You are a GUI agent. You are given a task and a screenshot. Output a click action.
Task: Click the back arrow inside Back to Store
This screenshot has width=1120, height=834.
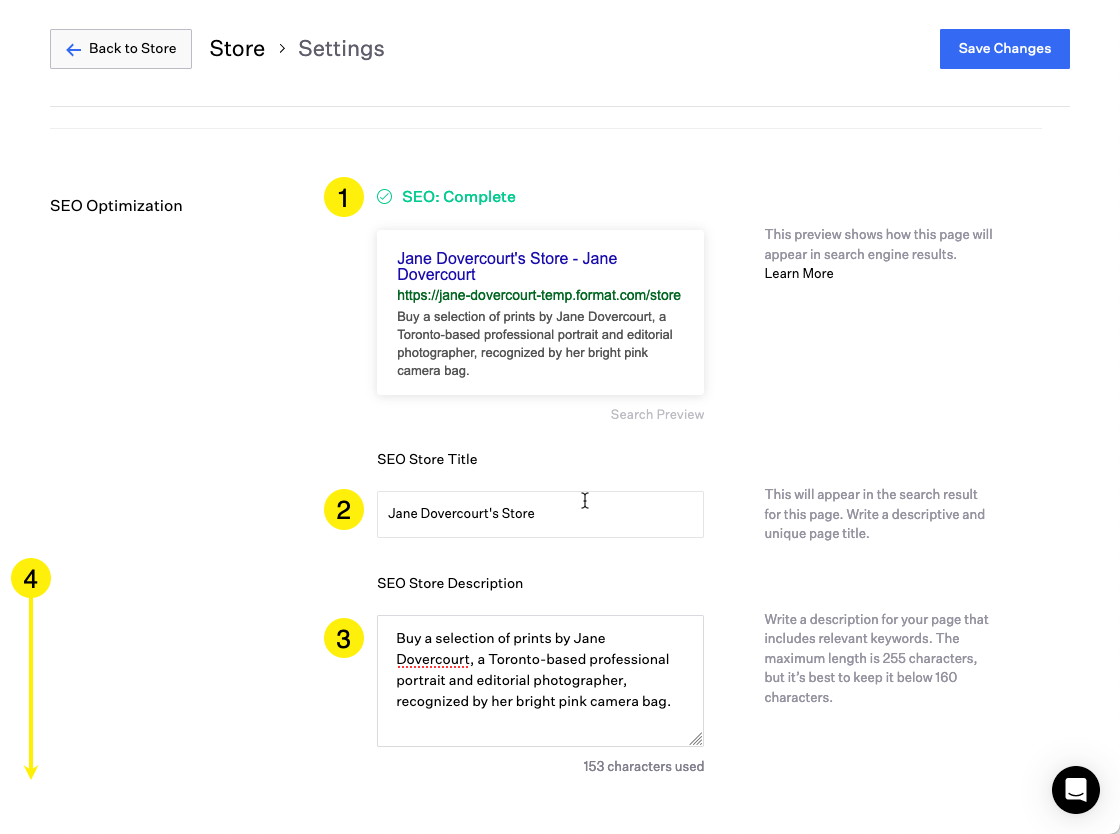pyautogui.click(x=72, y=48)
